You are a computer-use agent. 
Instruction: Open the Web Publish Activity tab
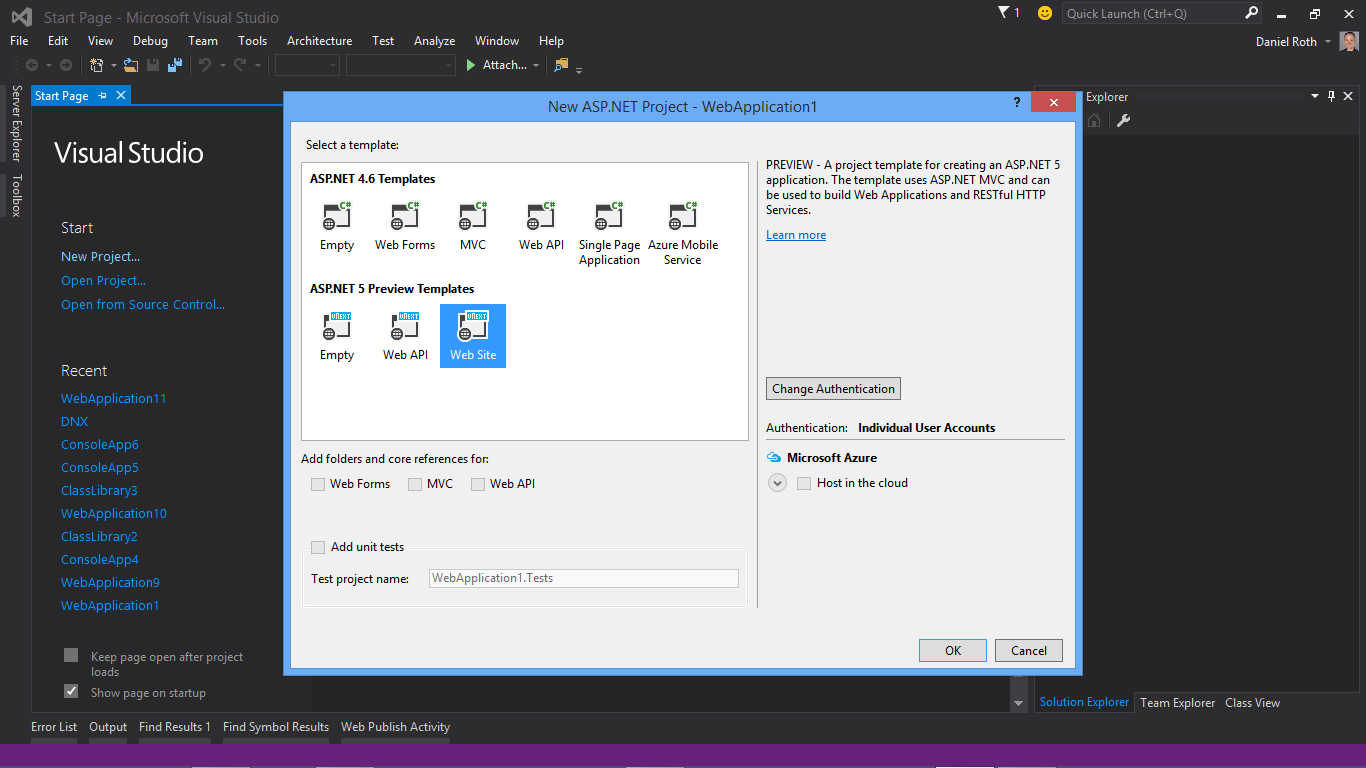(x=395, y=727)
